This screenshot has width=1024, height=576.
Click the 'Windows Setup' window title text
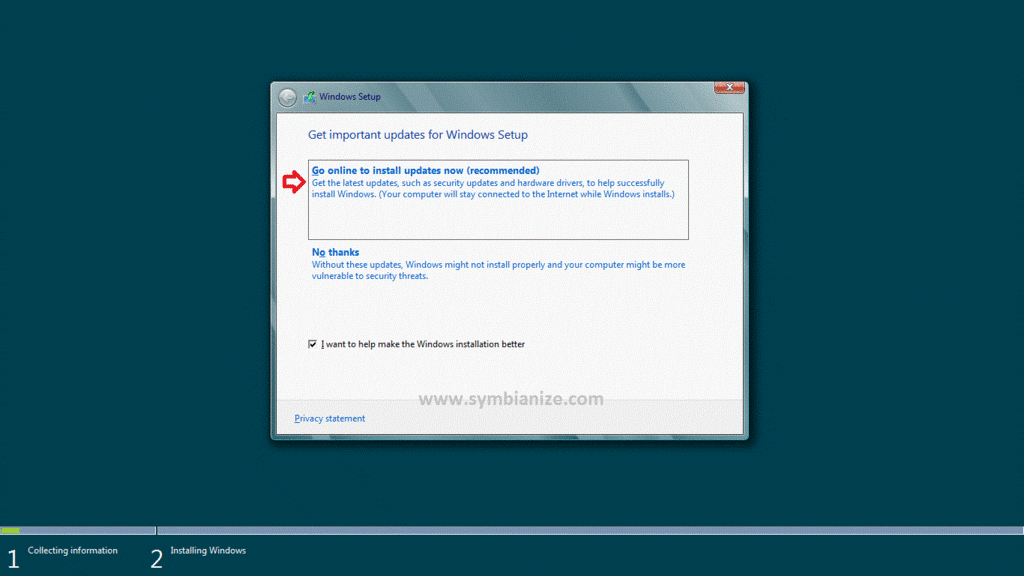point(350,97)
